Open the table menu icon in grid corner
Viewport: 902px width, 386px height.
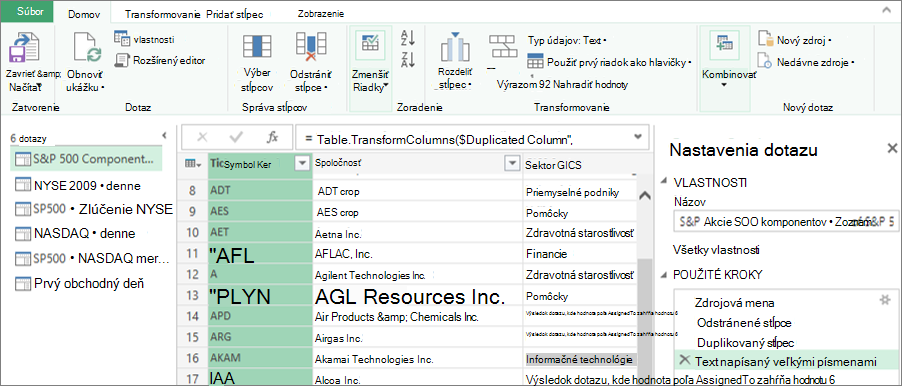[193, 164]
